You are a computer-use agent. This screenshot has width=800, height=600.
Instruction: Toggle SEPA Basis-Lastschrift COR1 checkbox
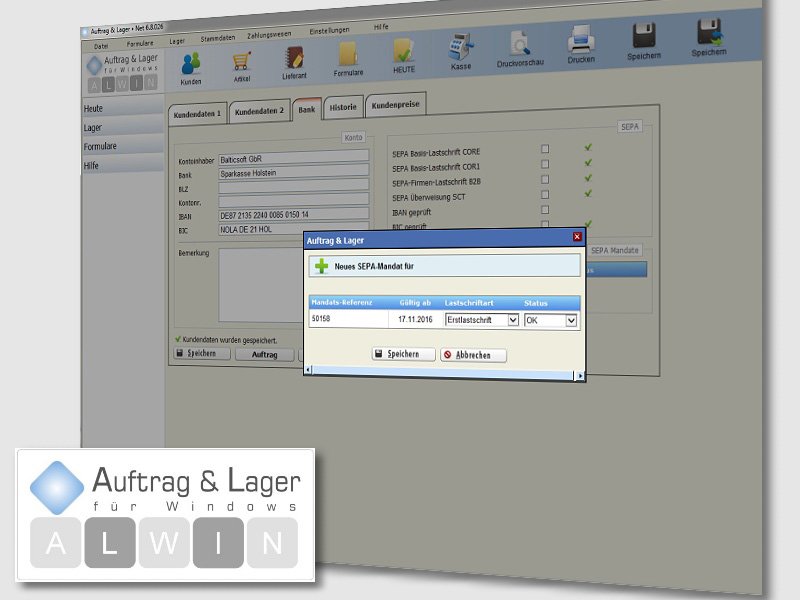tap(545, 164)
